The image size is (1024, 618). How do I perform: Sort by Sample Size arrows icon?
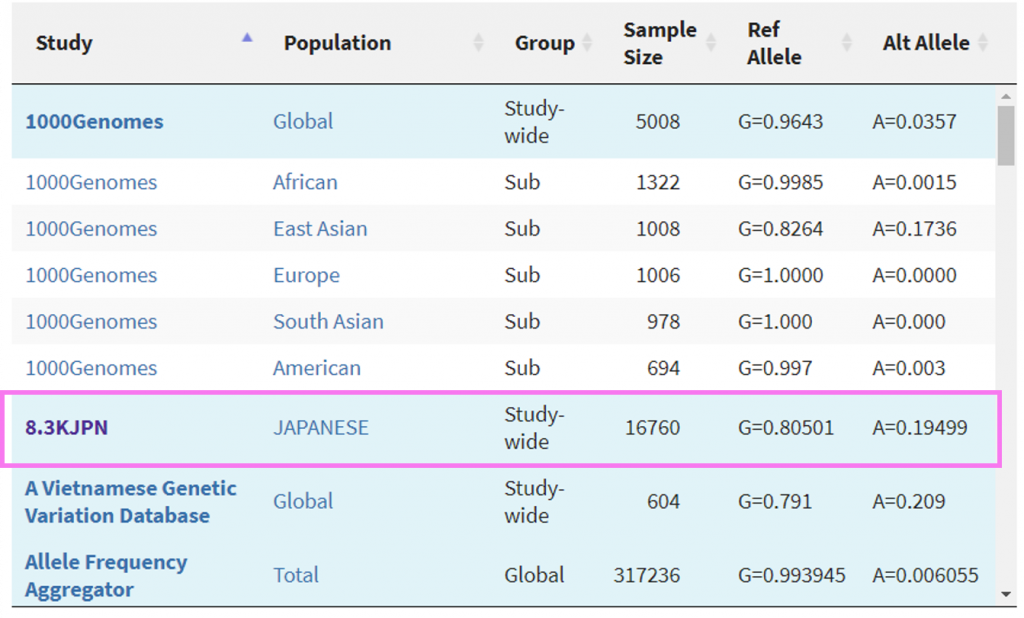[x=711, y=42]
